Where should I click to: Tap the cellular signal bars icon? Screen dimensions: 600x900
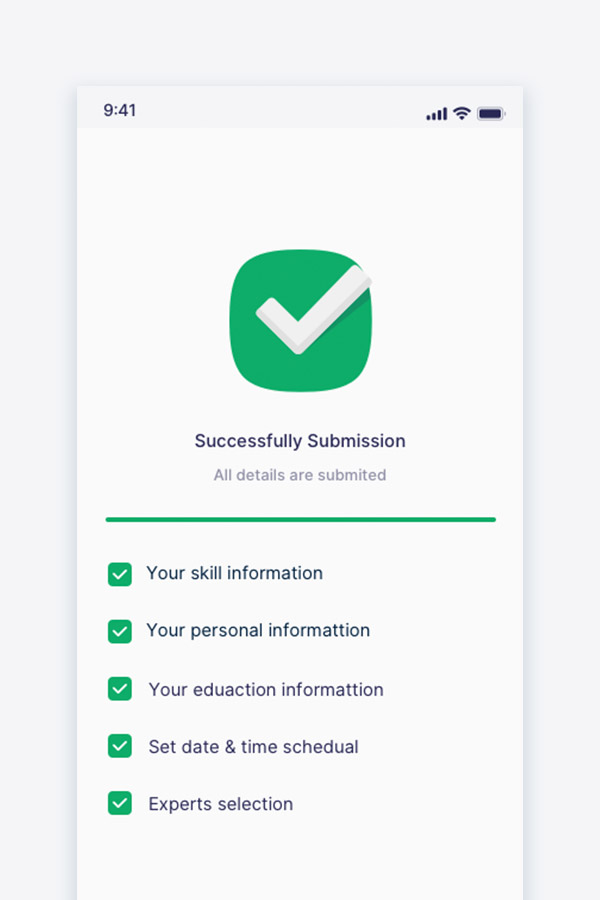pos(436,114)
